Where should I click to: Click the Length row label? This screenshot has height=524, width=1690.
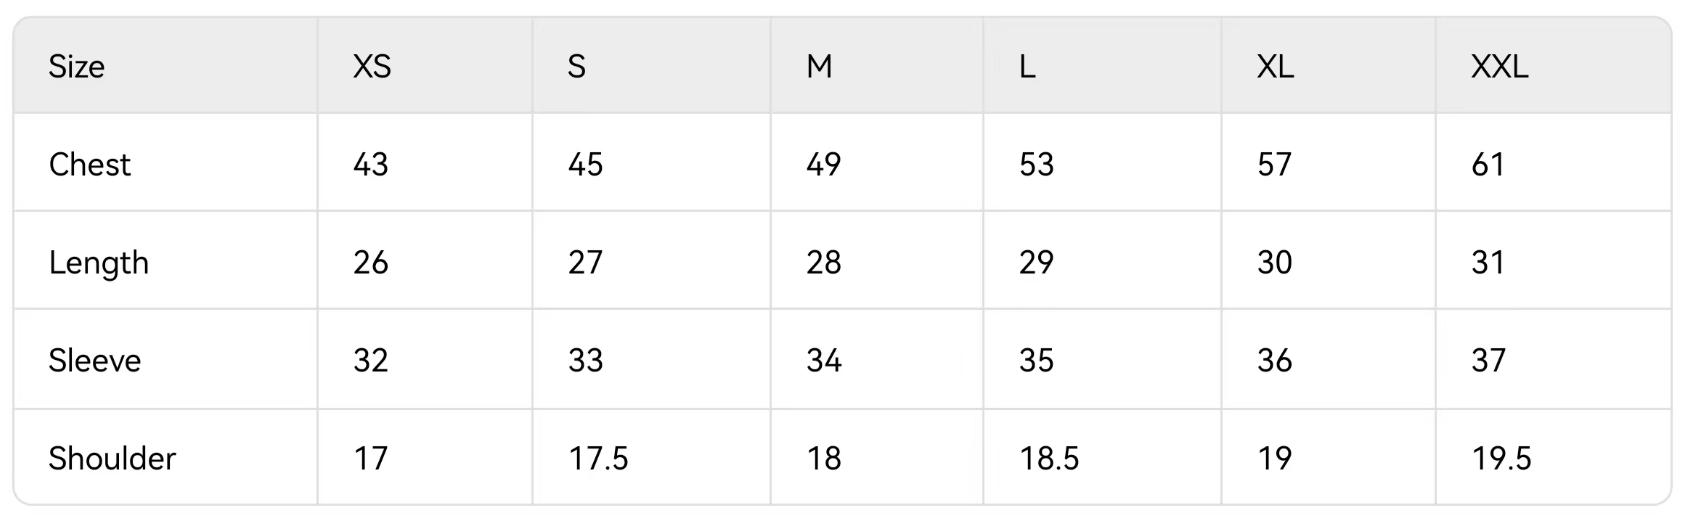pos(98,262)
